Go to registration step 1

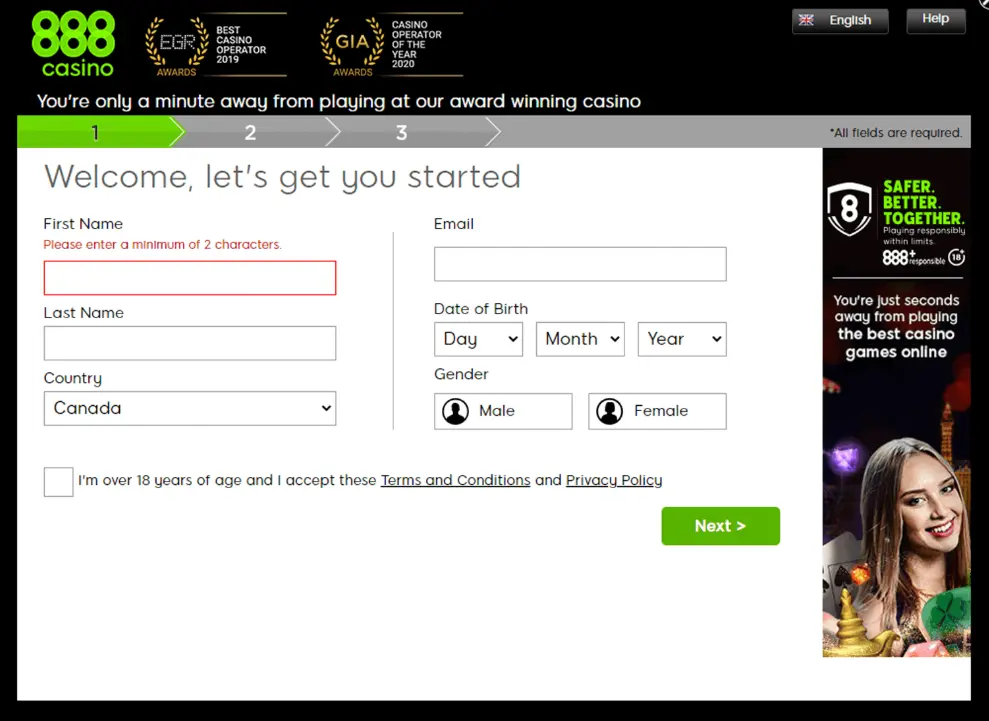point(95,132)
